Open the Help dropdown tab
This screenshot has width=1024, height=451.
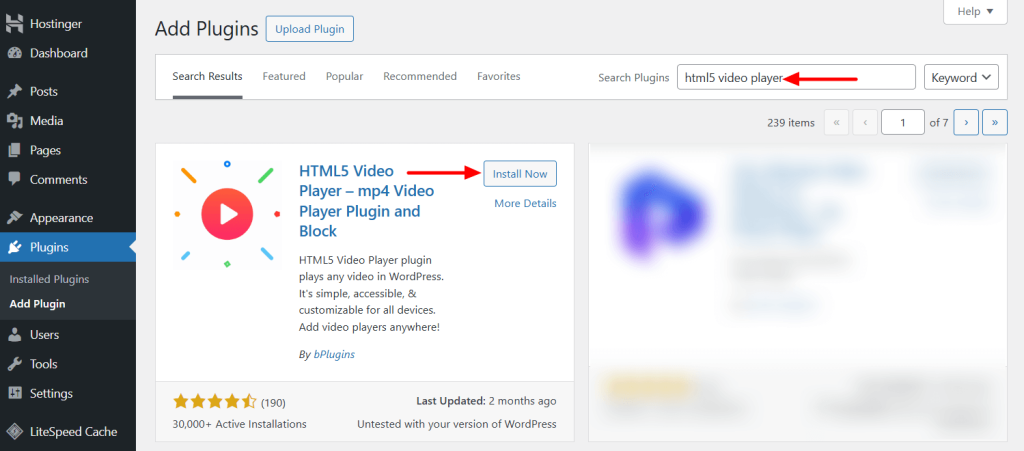tap(975, 12)
